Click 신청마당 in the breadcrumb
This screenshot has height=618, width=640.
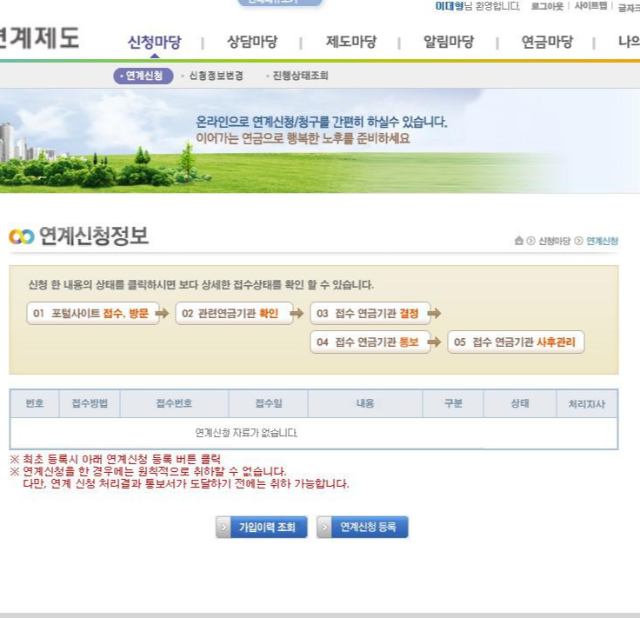[x=554, y=241]
